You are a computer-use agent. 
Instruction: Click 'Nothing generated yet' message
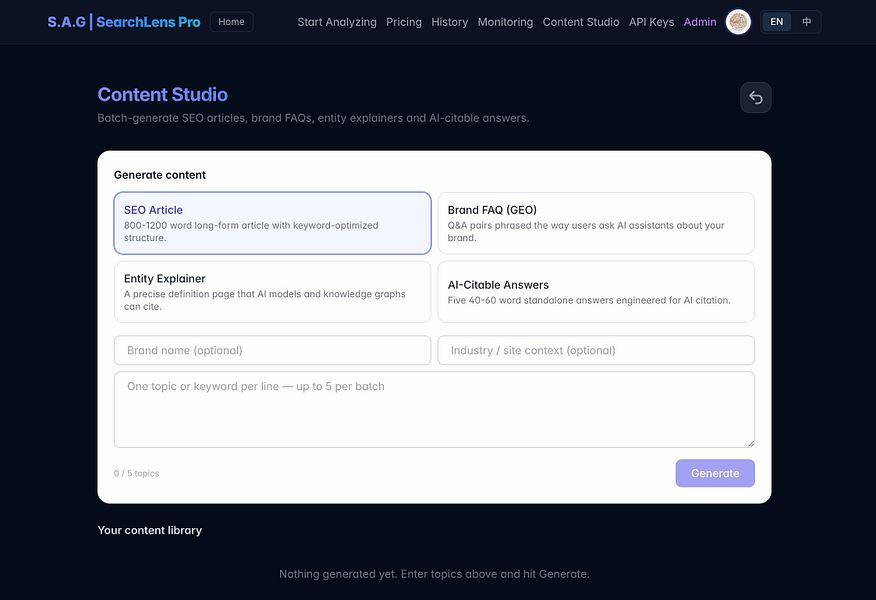(434, 574)
